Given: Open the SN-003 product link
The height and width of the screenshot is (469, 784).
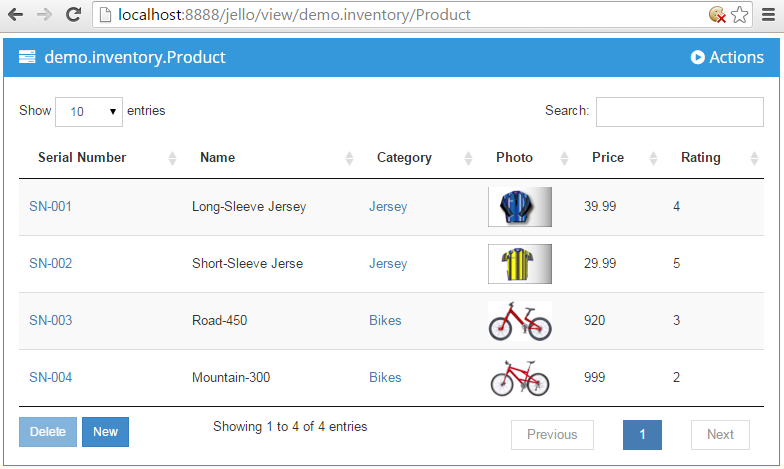Looking at the screenshot, I should pyautogui.click(x=50, y=320).
